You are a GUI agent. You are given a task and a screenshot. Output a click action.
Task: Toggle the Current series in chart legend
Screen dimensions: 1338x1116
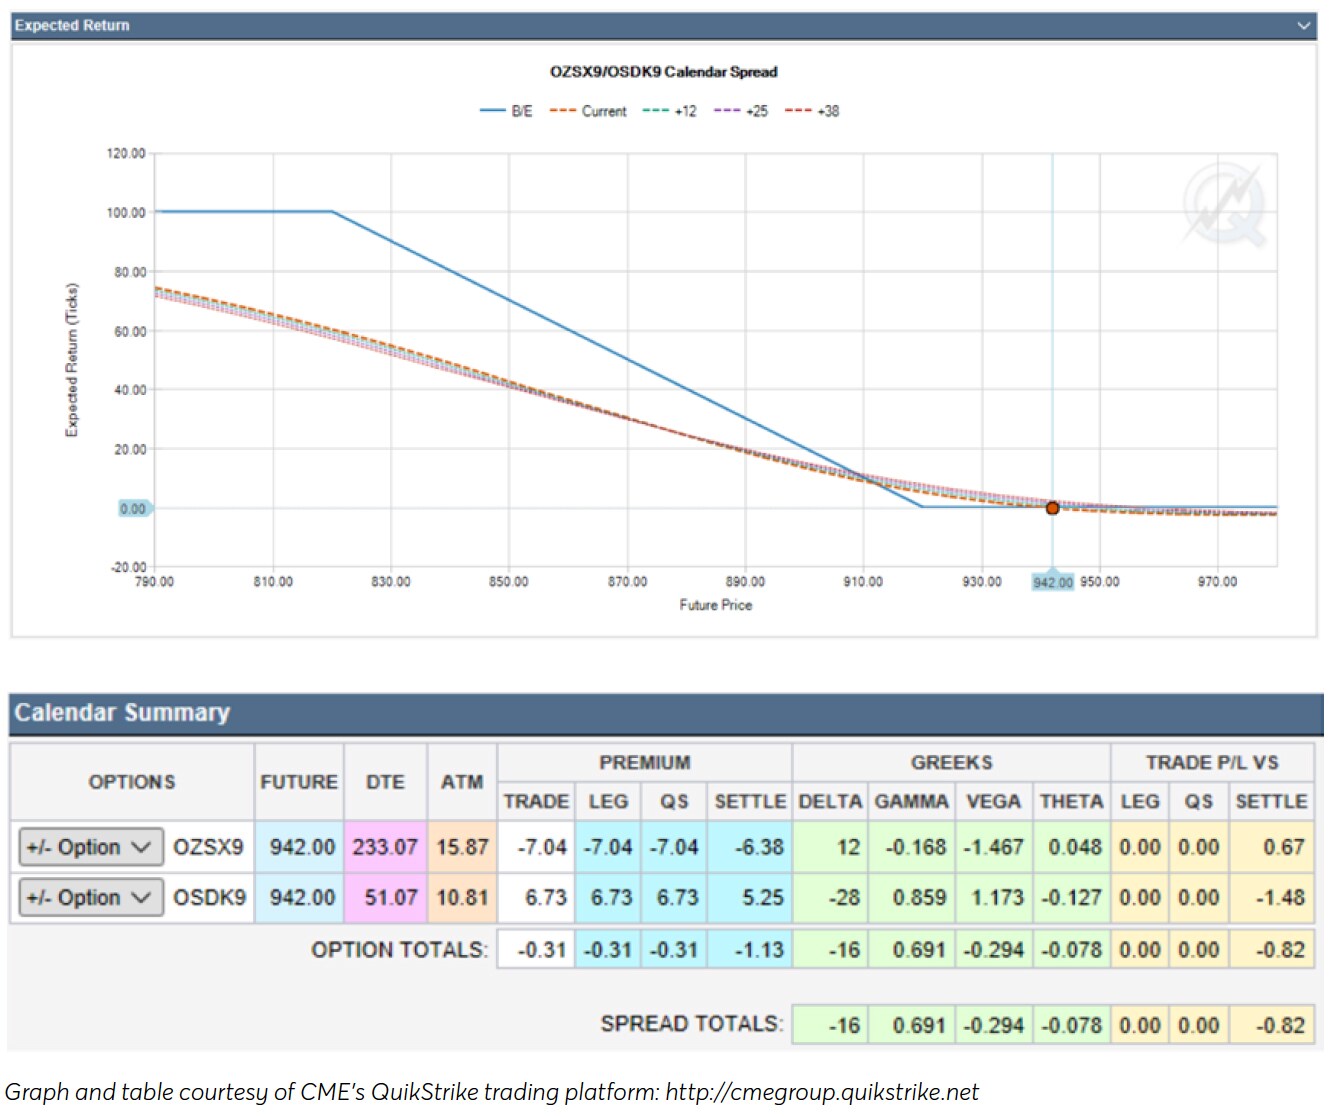click(x=589, y=111)
